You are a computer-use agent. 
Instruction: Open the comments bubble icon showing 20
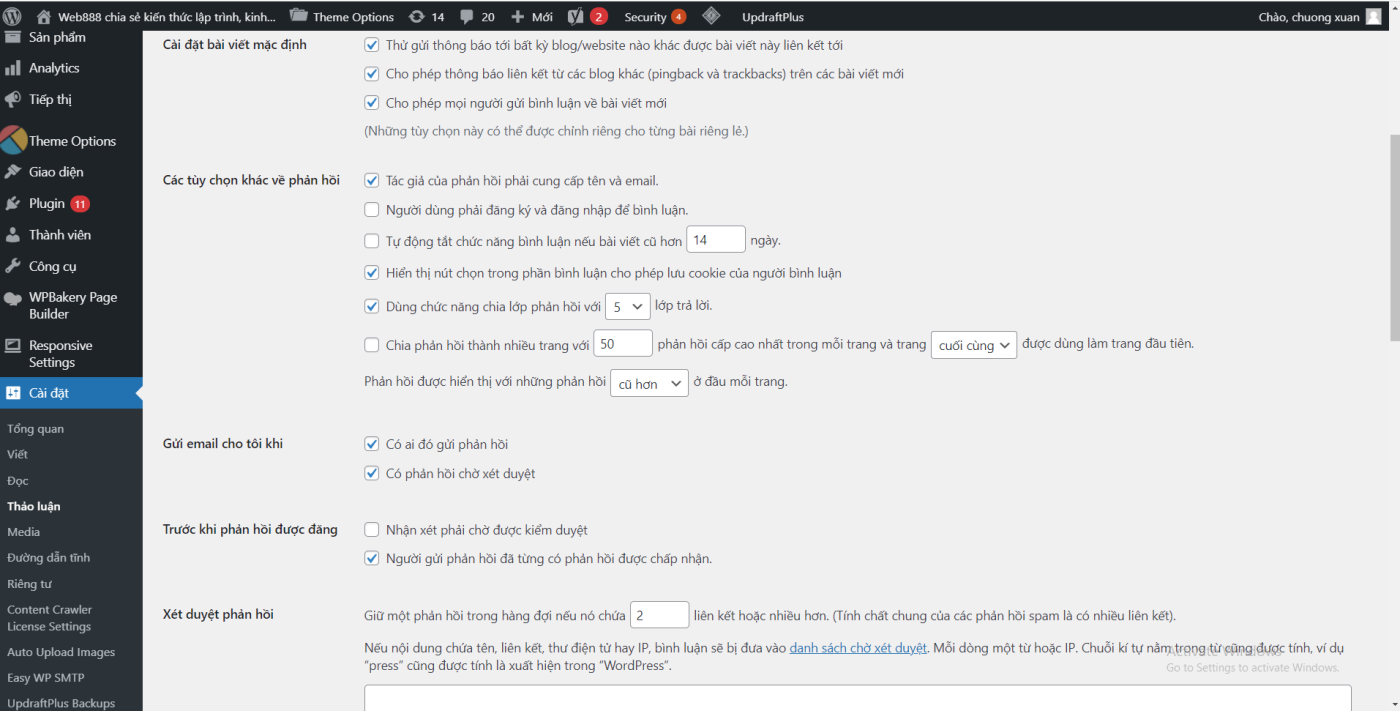(467, 17)
